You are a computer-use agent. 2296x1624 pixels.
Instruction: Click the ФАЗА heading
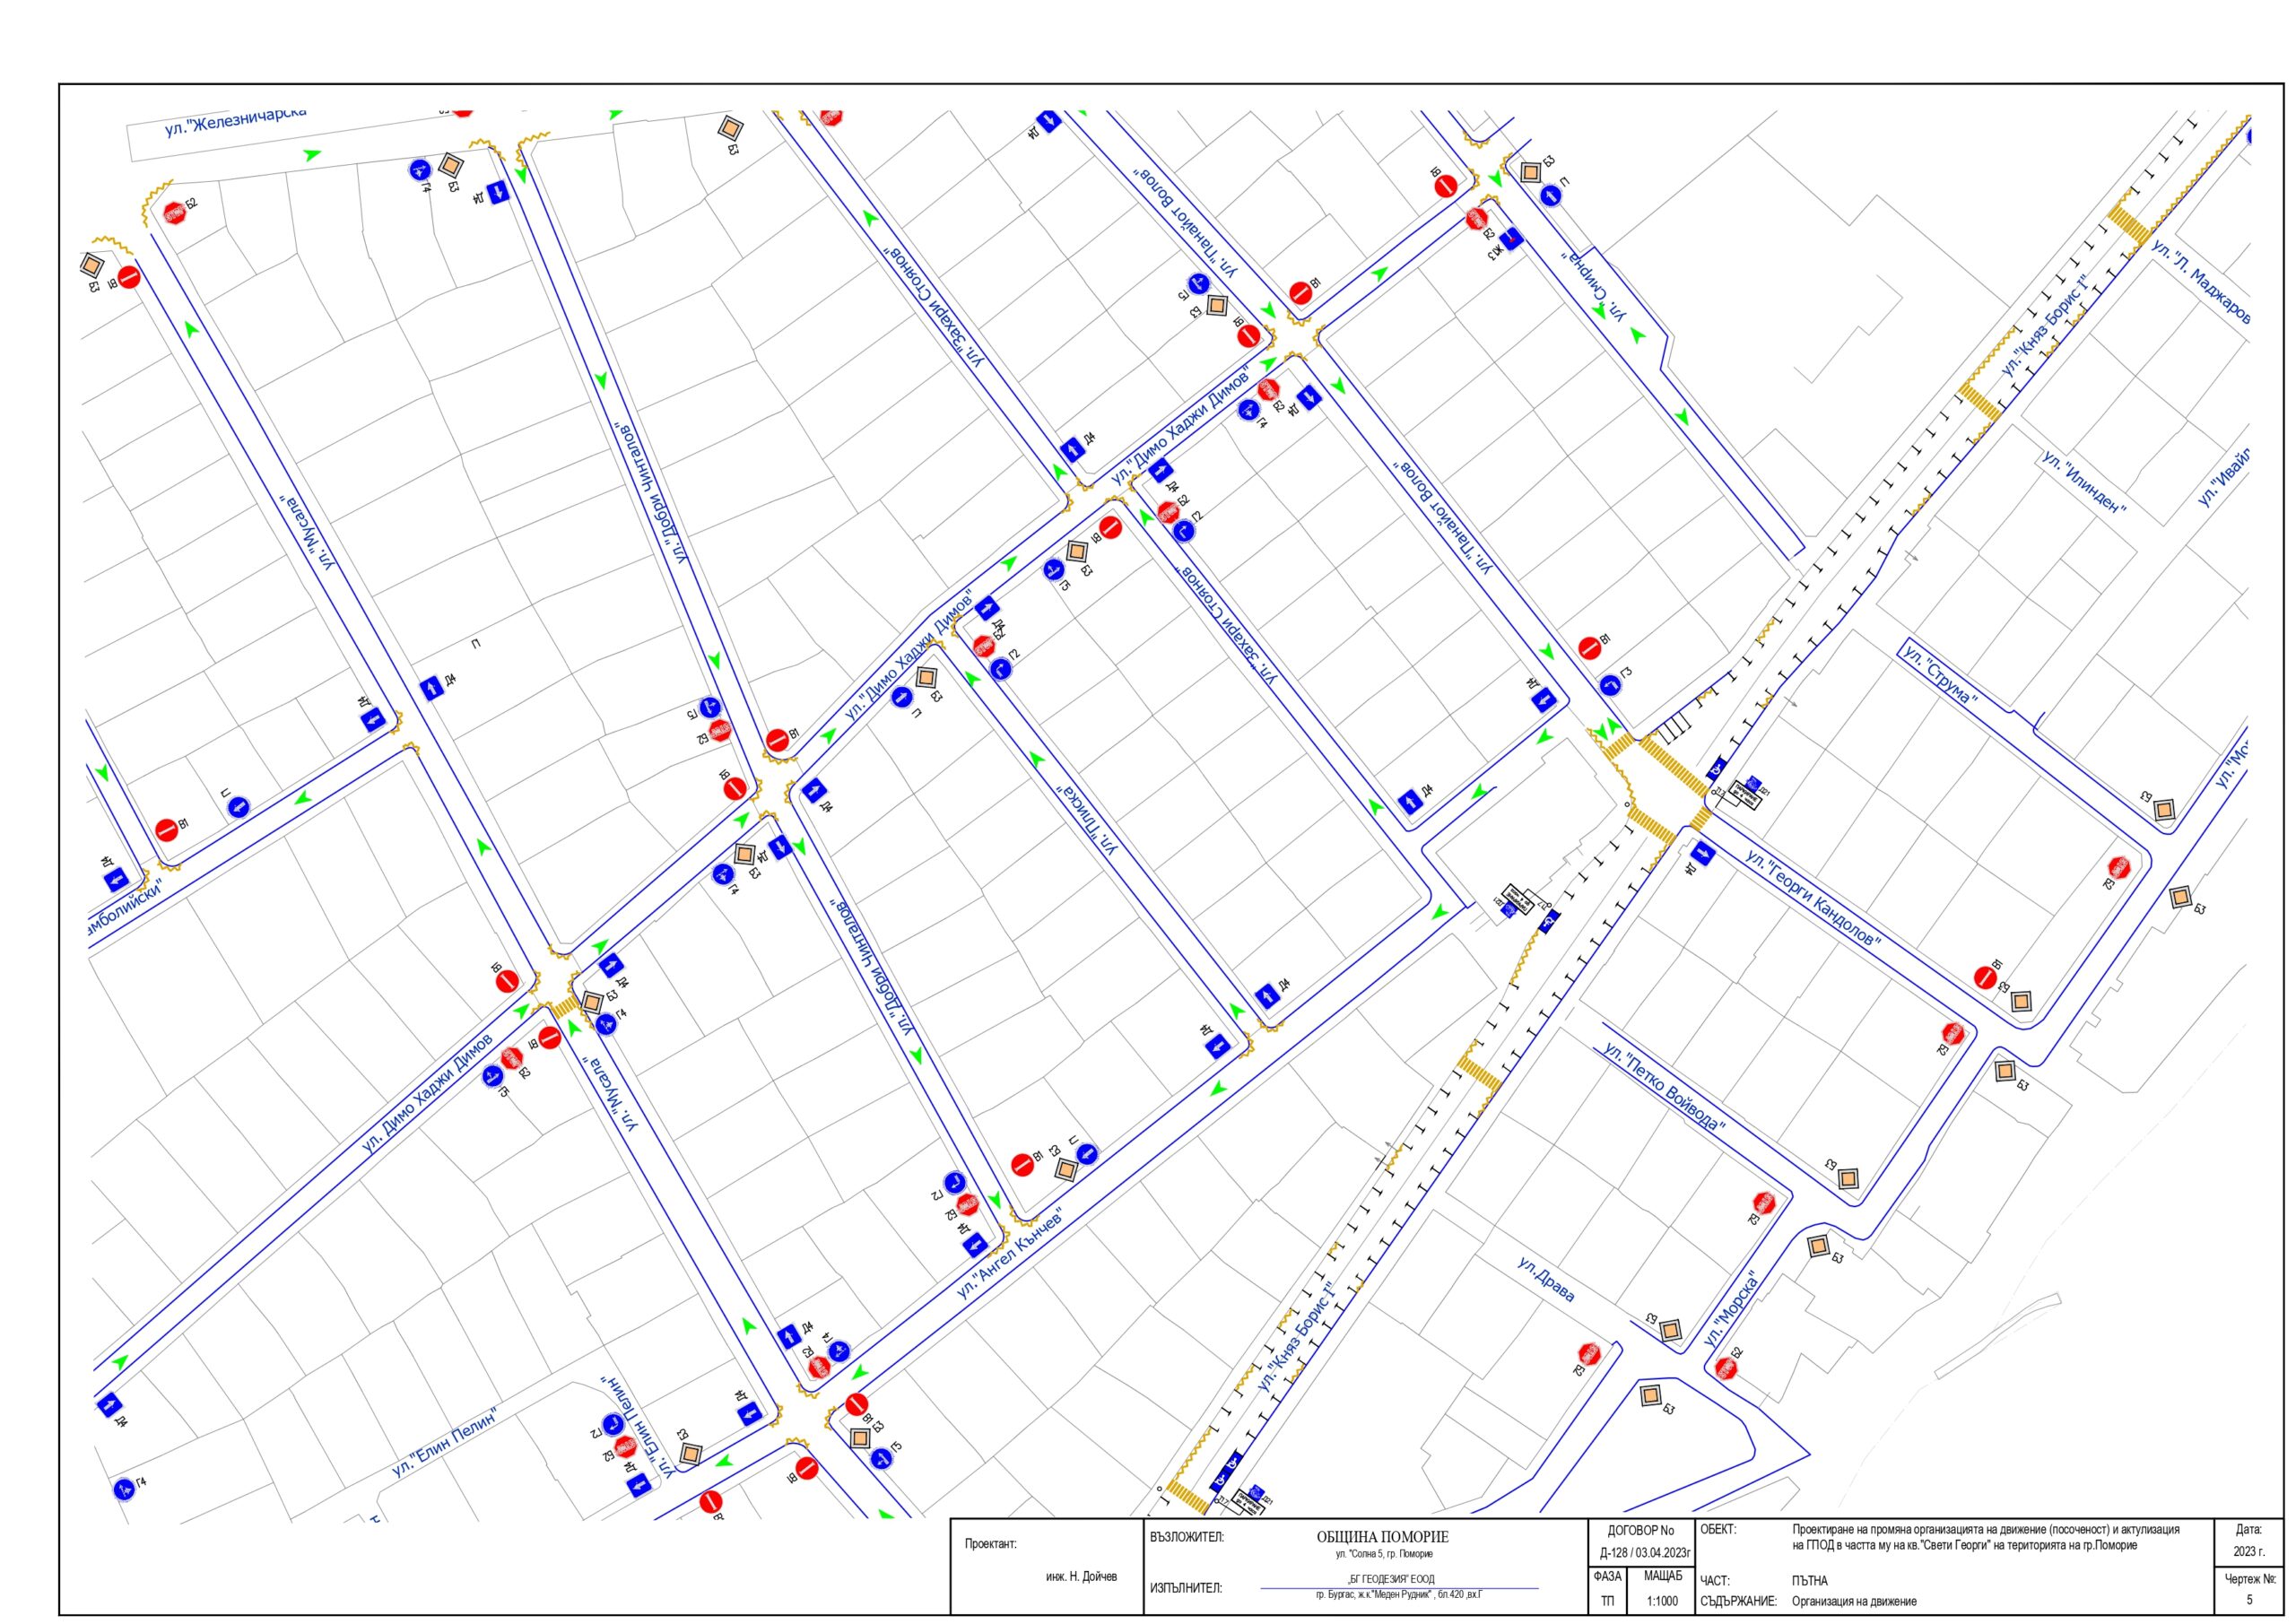pyautogui.click(x=1606, y=1576)
